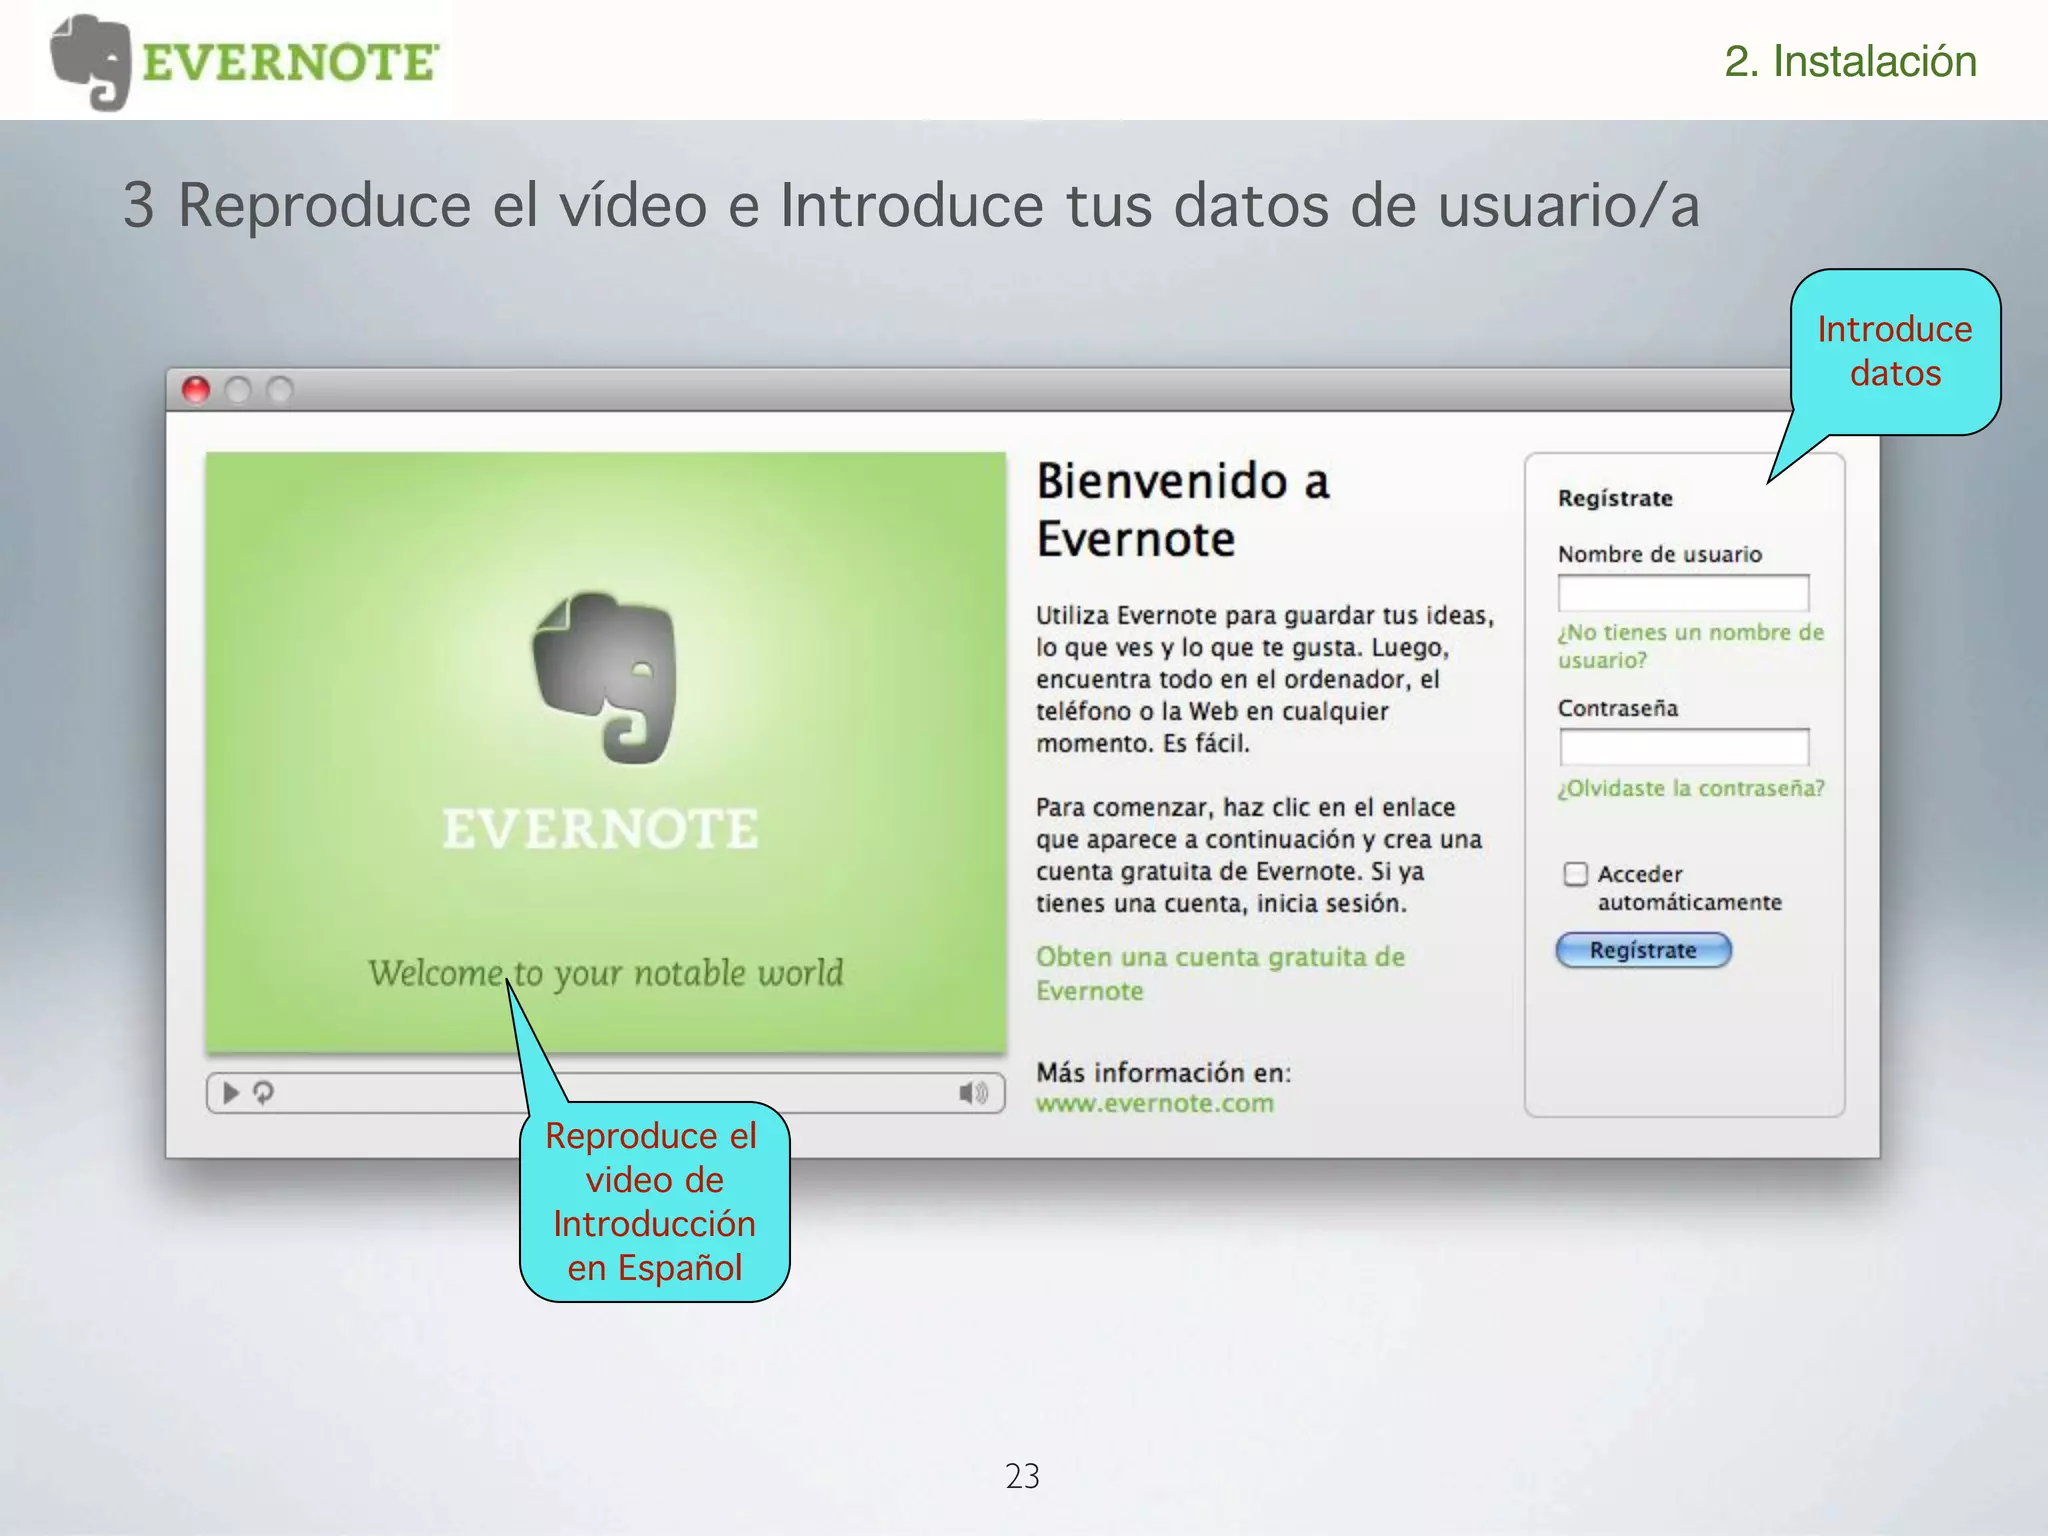This screenshot has height=1536, width=2048.
Task: Click the Evernote elephant logo in slide header
Action: 91,62
